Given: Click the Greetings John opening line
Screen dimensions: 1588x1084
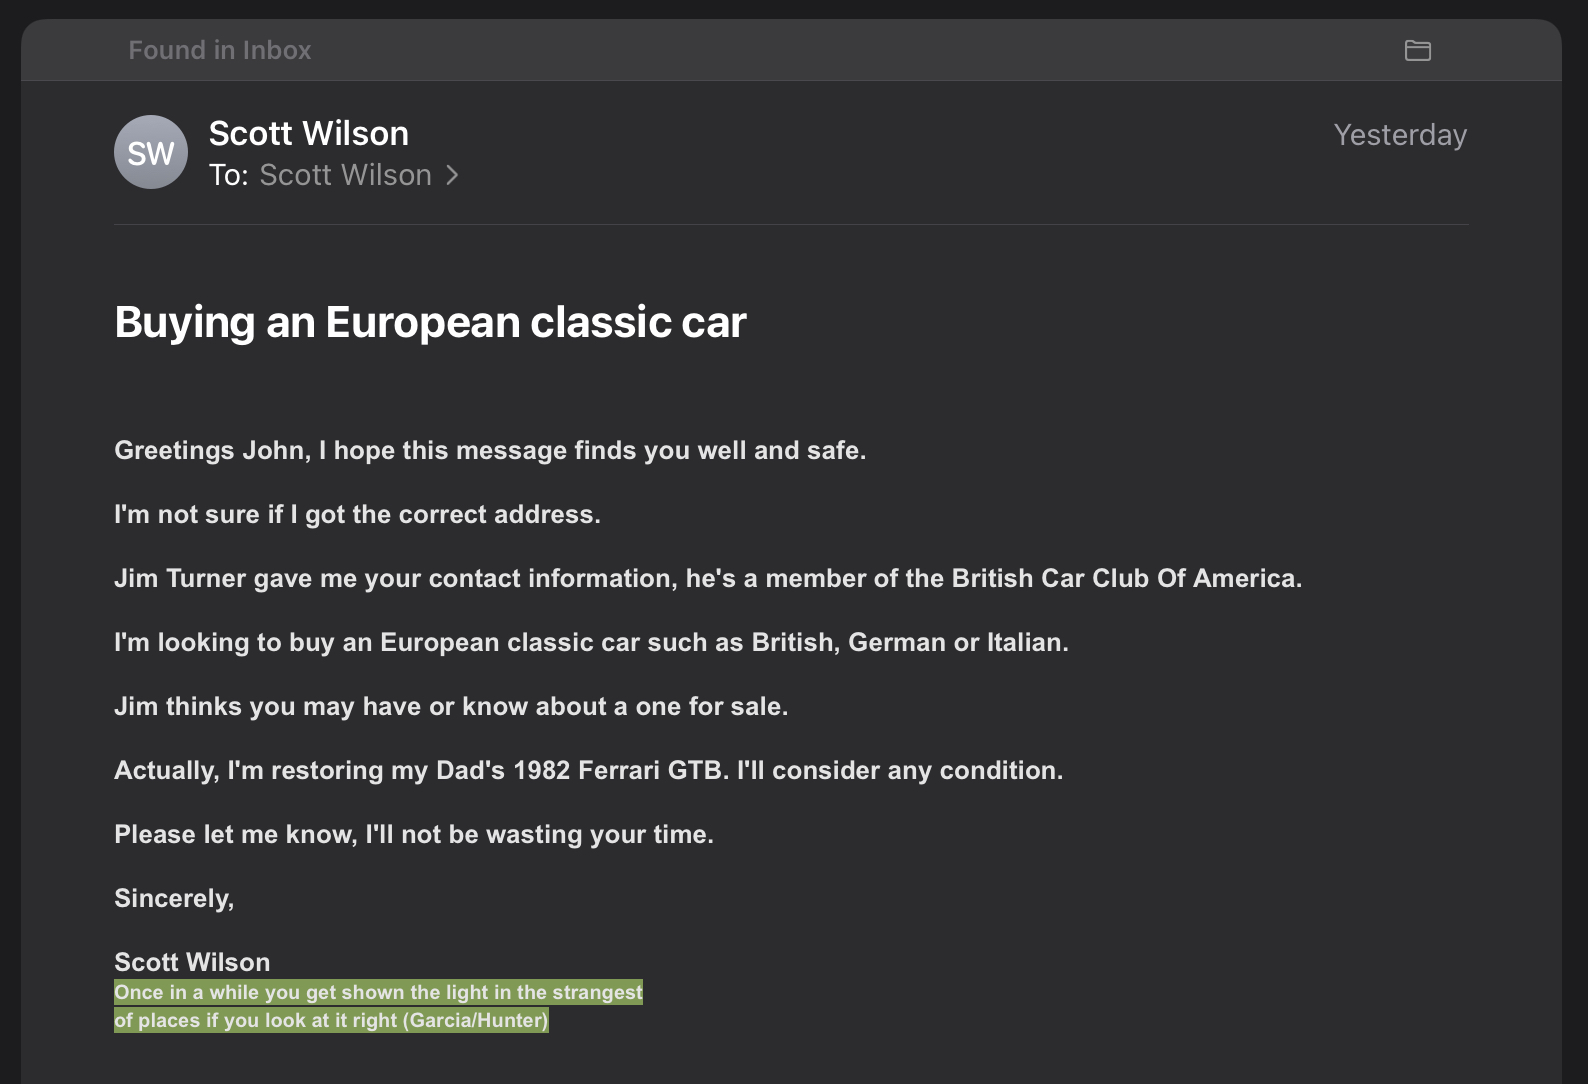Looking at the screenshot, I should click(x=490, y=450).
